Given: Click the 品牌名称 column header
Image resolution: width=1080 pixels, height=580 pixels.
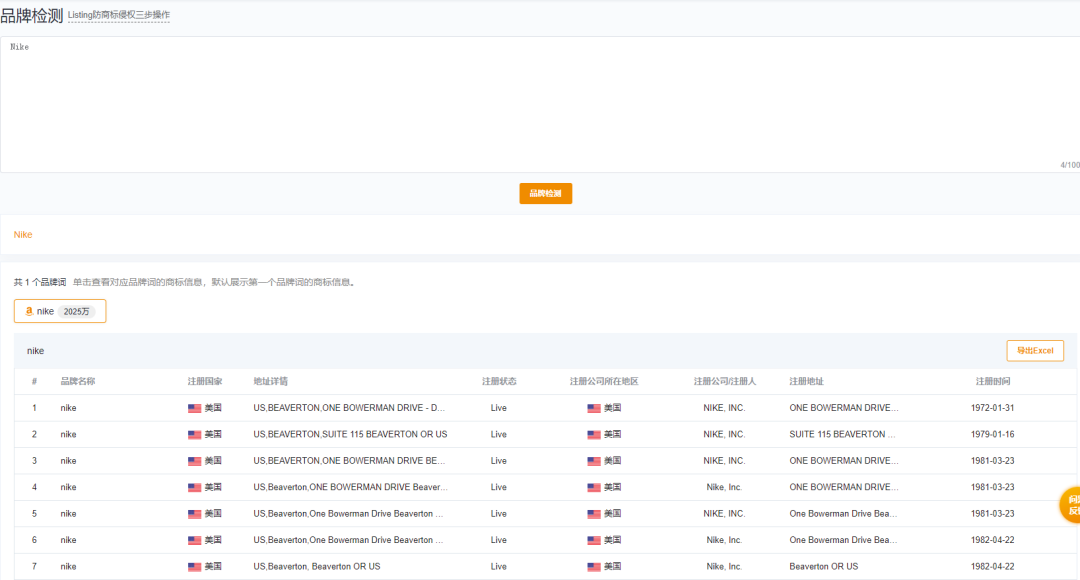Looking at the screenshot, I should click(x=78, y=382).
